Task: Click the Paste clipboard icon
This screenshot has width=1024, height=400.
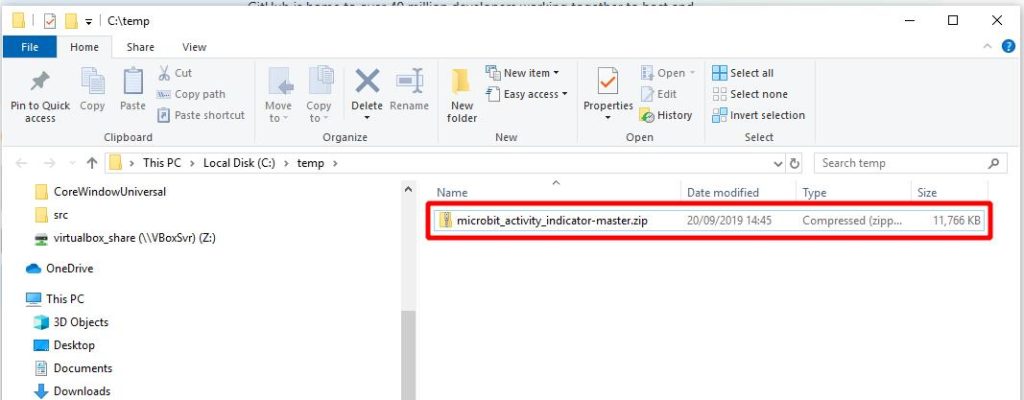Action: pos(133,82)
